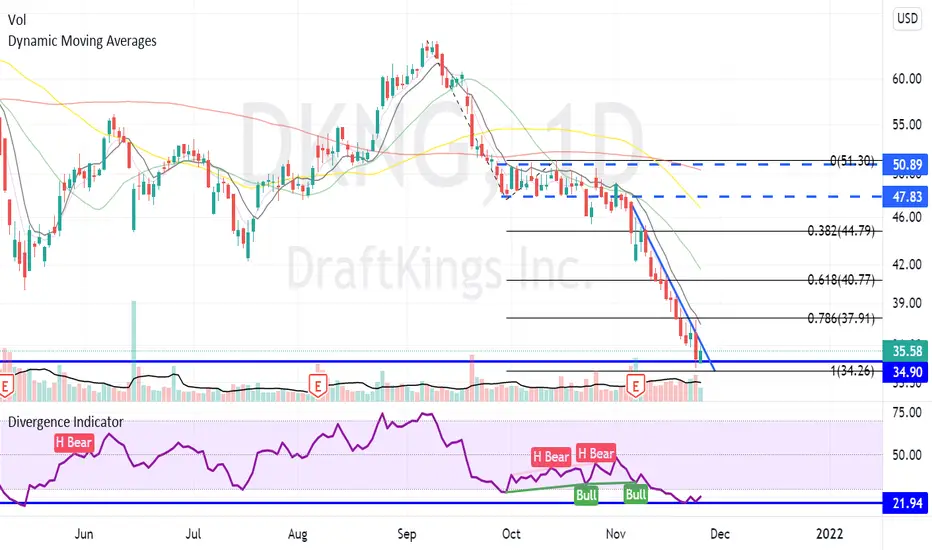This screenshot has width=932, height=550.
Task: Select the 50.89 blue price label
Action: 906,164
